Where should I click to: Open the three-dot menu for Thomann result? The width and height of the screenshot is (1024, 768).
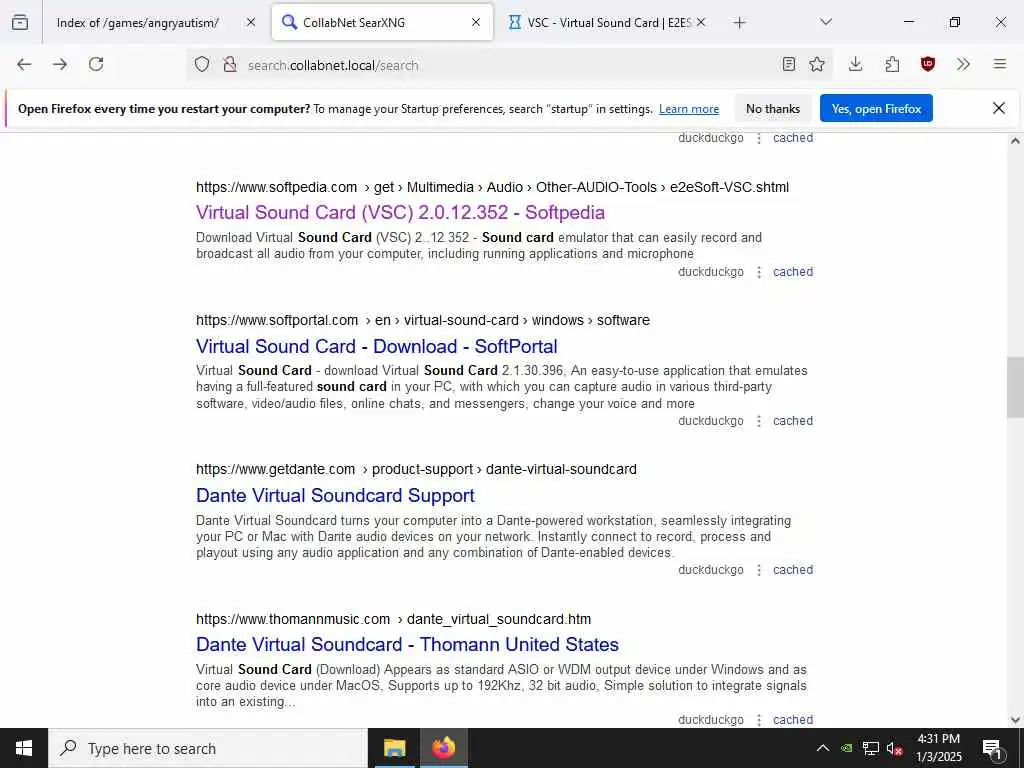759,720
